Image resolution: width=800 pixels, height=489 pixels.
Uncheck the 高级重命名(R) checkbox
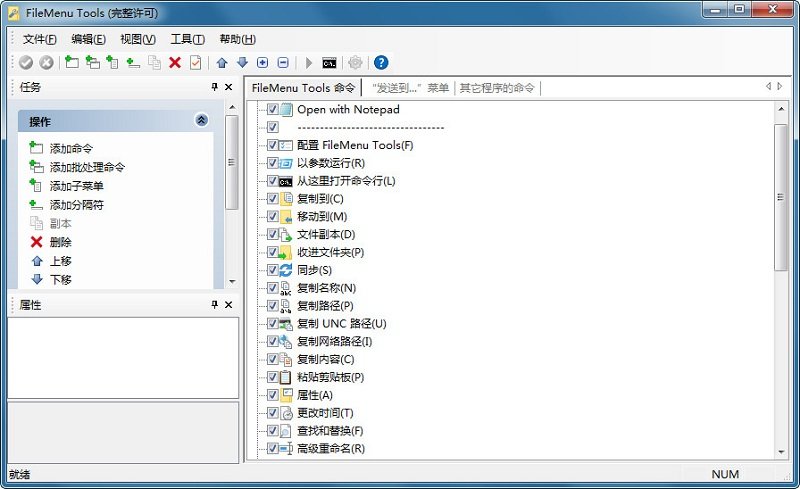(273, 448)
